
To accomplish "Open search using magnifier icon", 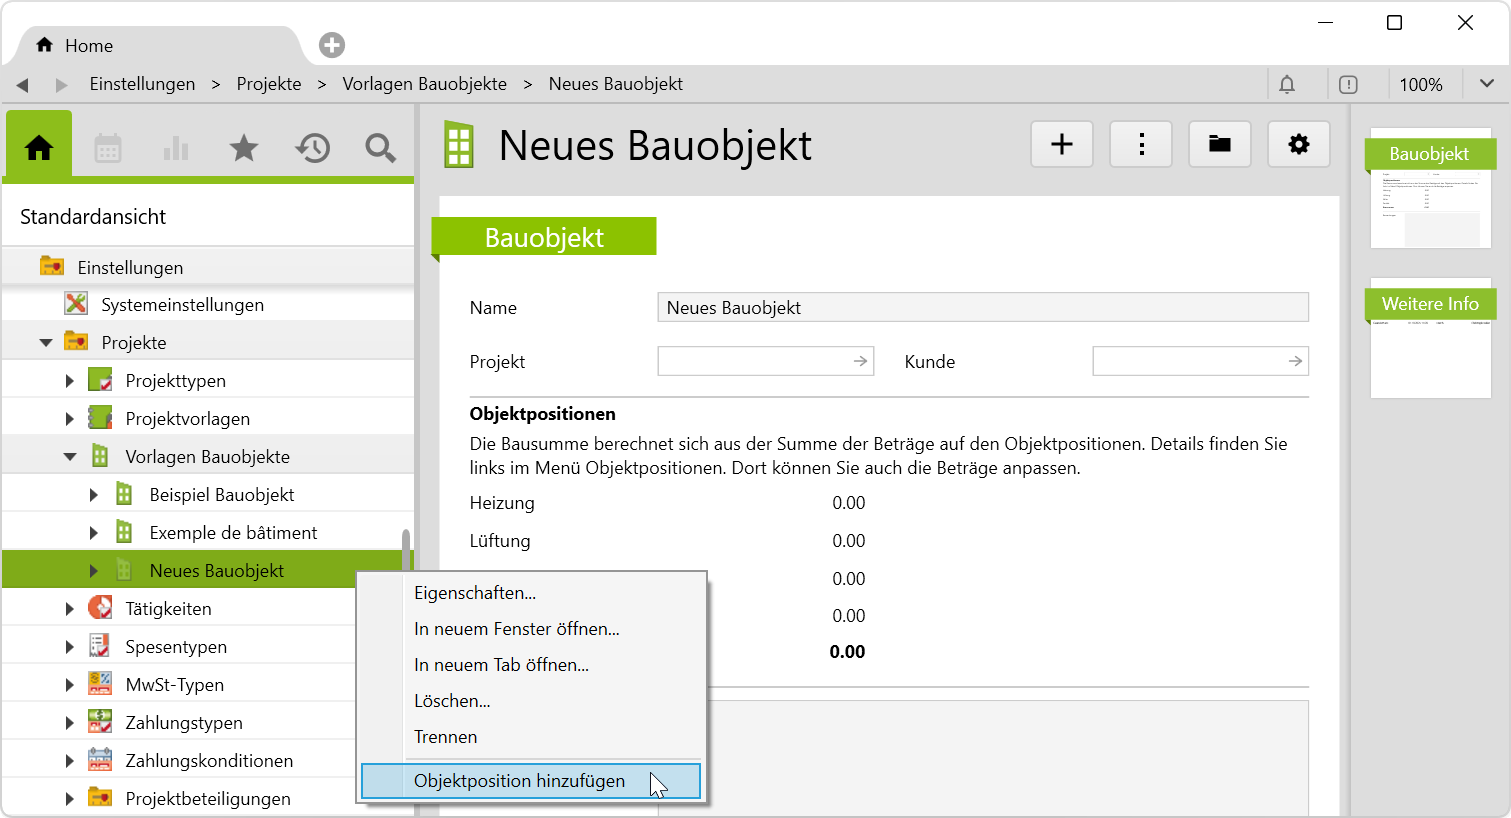I will [380, 149].
